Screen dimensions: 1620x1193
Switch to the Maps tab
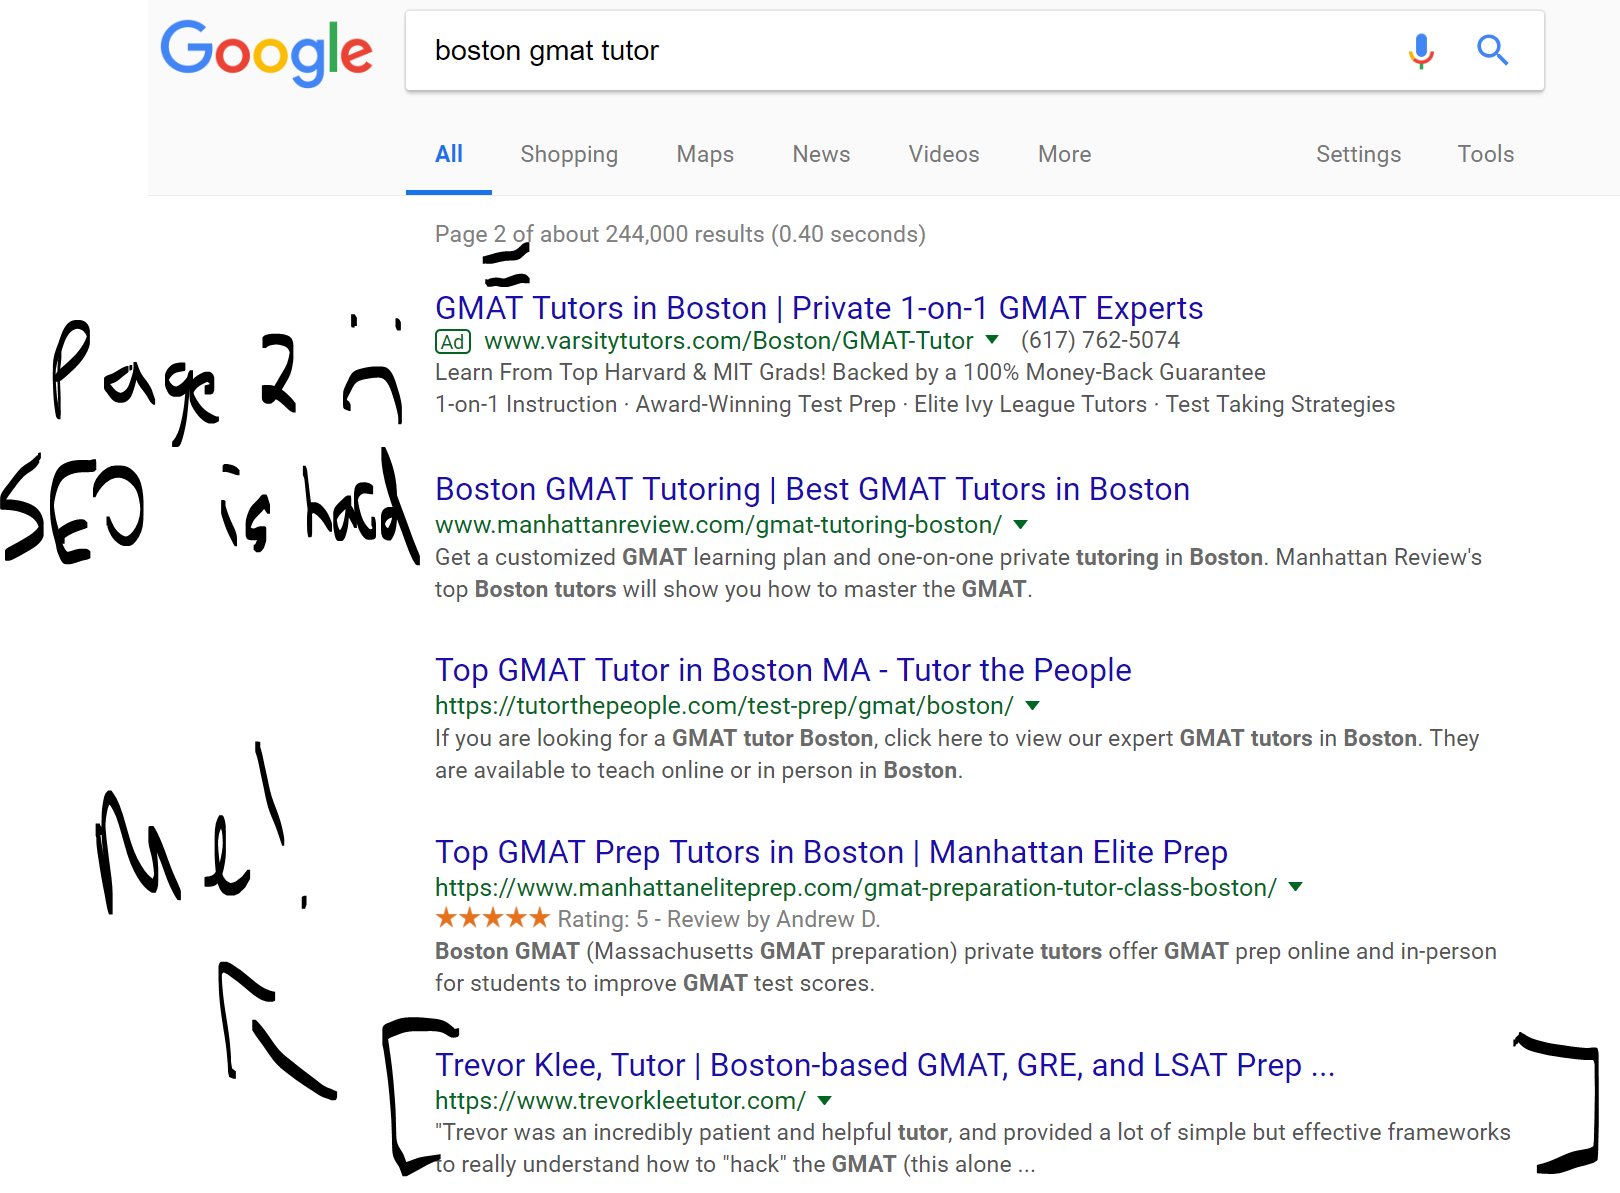pos(705,154)
